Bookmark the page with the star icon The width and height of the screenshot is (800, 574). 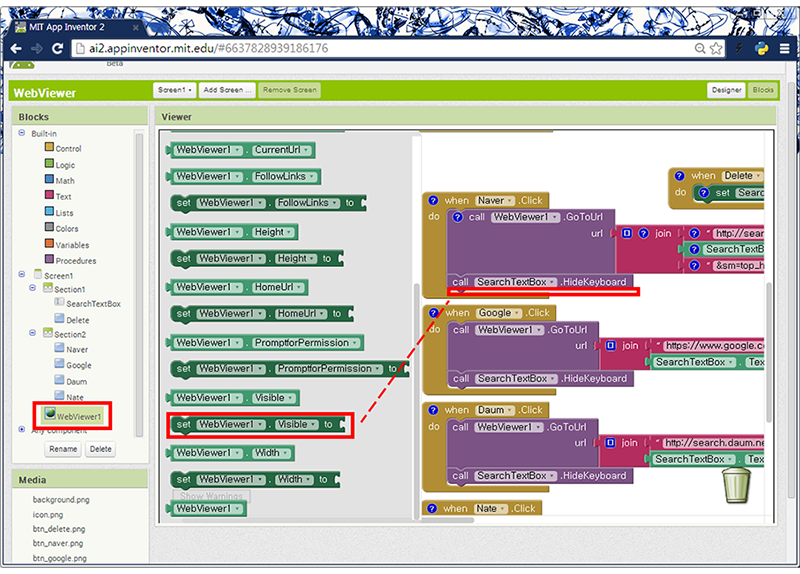pyautogui.click(x=716, y=48)
